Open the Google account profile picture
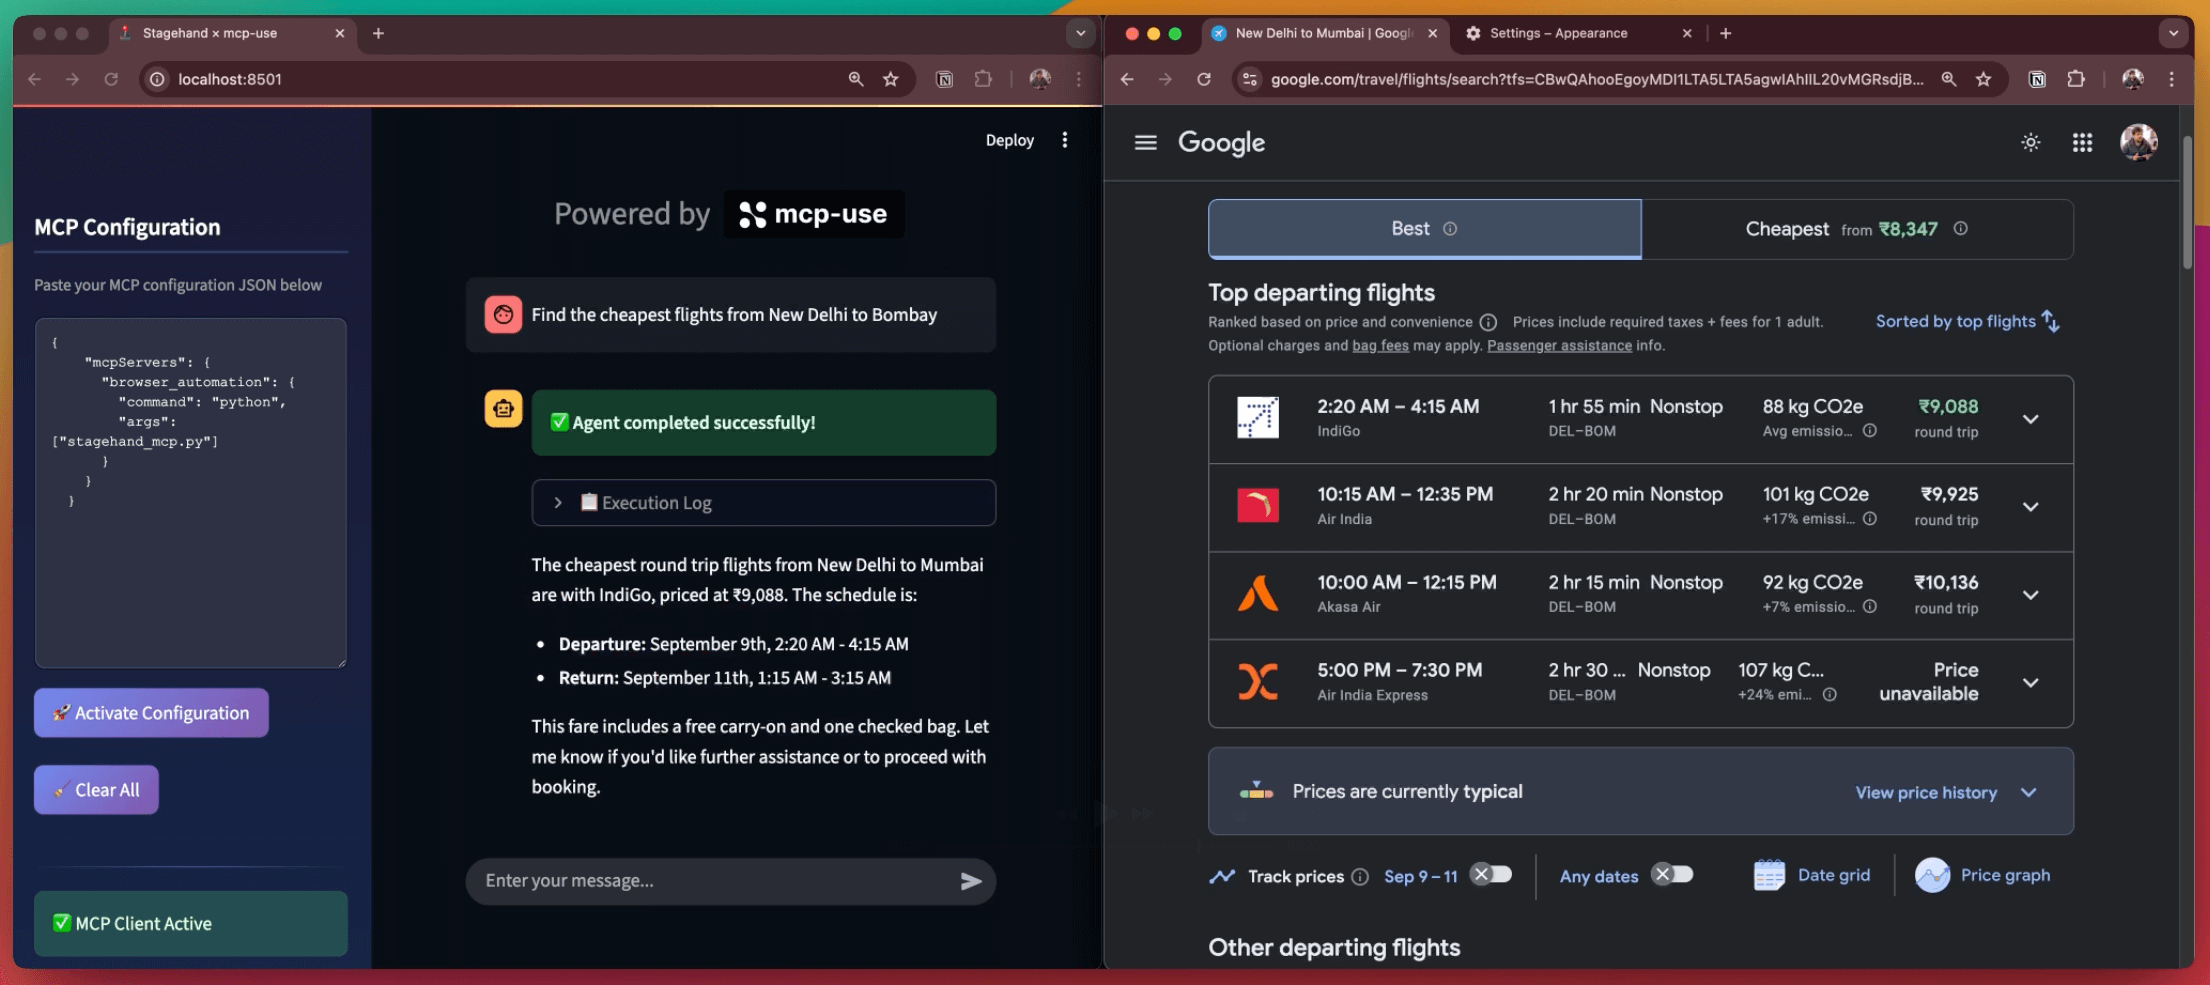Image resolution: width=2210 pixels, height=985 pixels. tap(2139, 142)
